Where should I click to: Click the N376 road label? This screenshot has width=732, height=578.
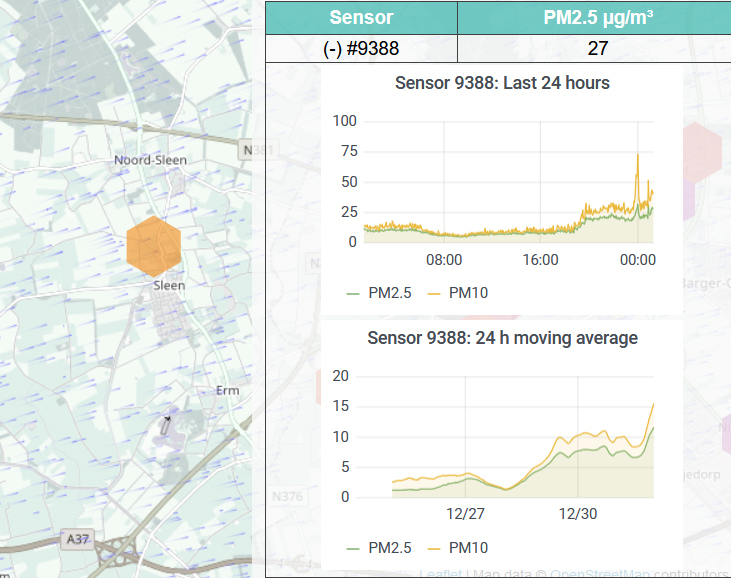[287, 496]
